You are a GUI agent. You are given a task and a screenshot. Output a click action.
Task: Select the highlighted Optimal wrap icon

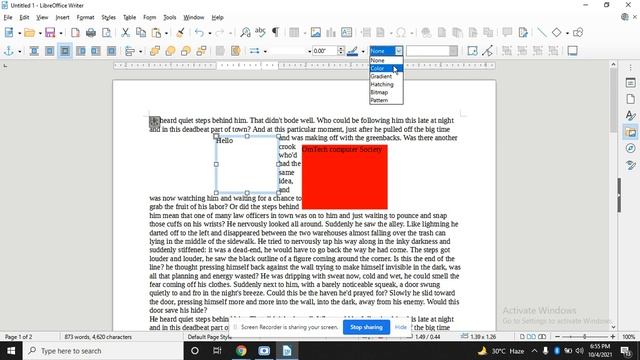coord(65,51)
